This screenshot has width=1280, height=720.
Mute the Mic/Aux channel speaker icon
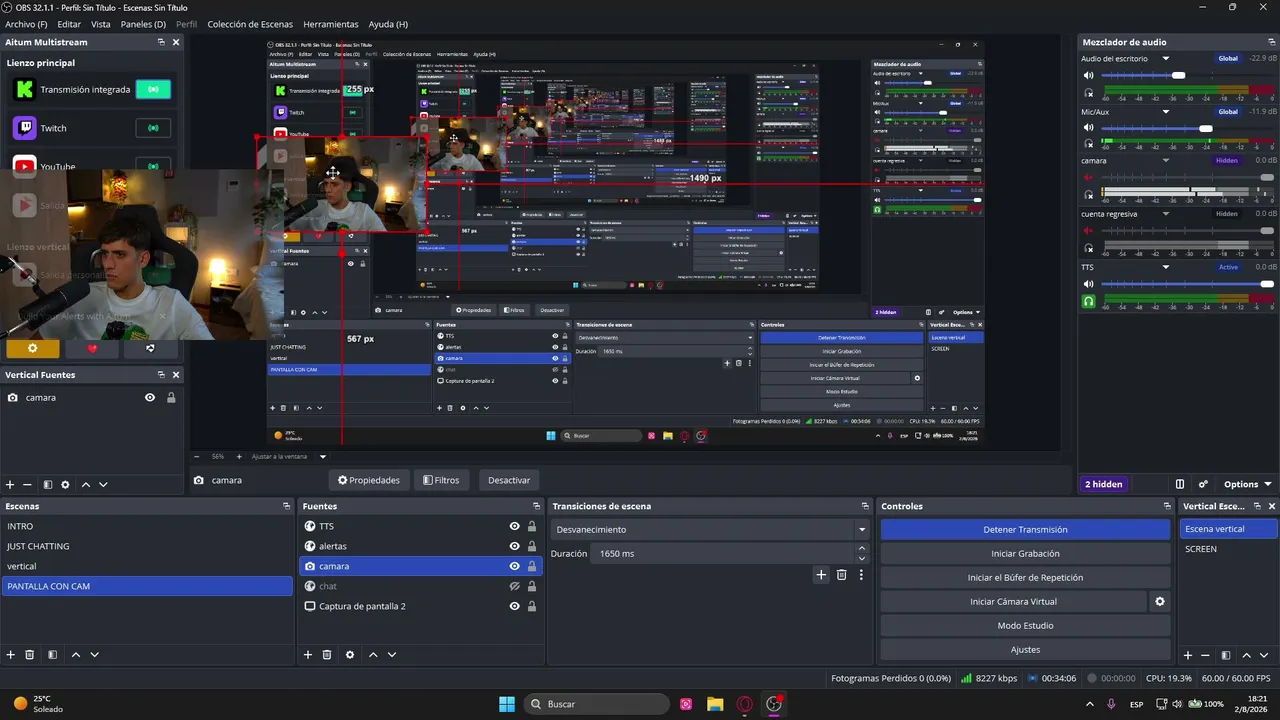(x=1089, y=128)
